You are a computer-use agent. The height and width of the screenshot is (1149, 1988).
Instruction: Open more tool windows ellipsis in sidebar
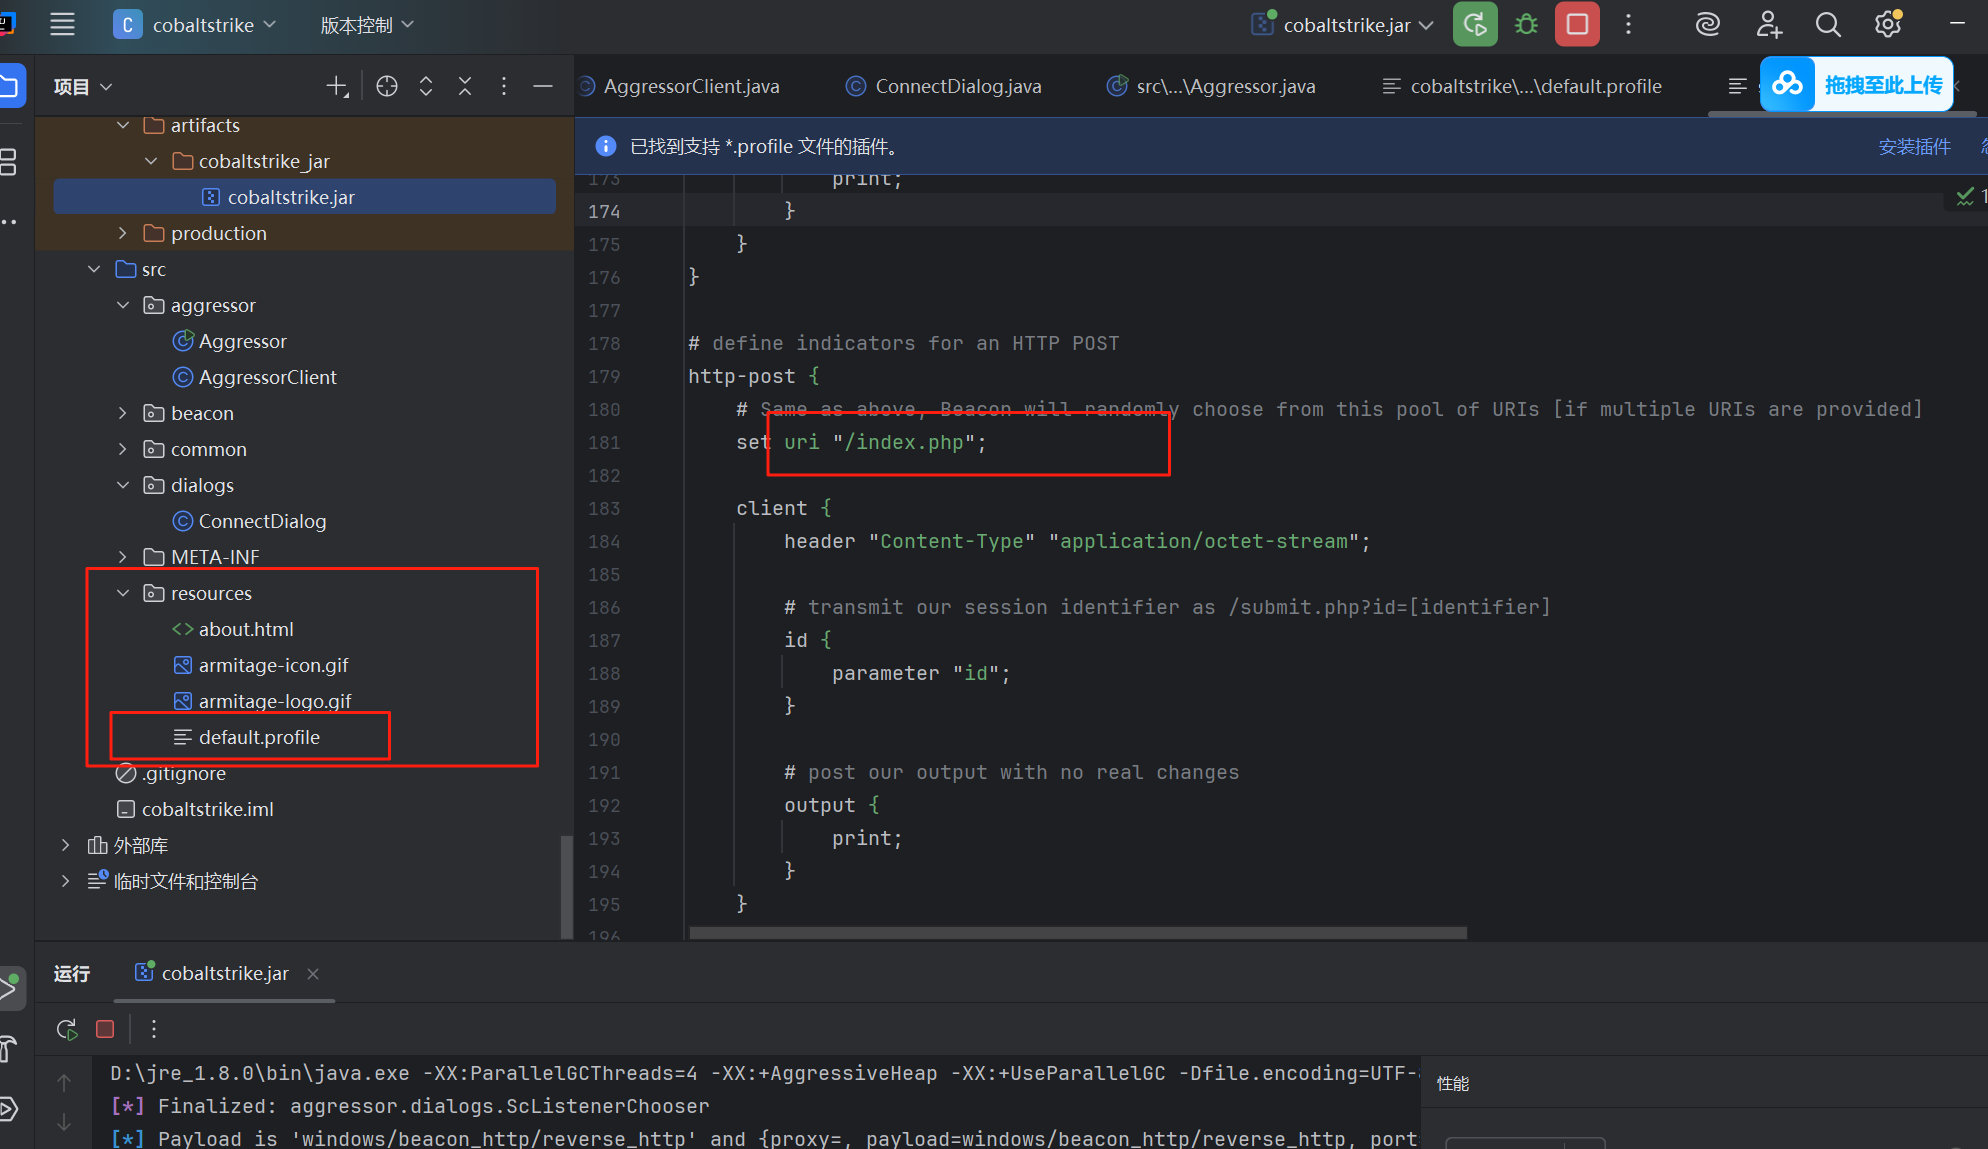coord(8,221)
